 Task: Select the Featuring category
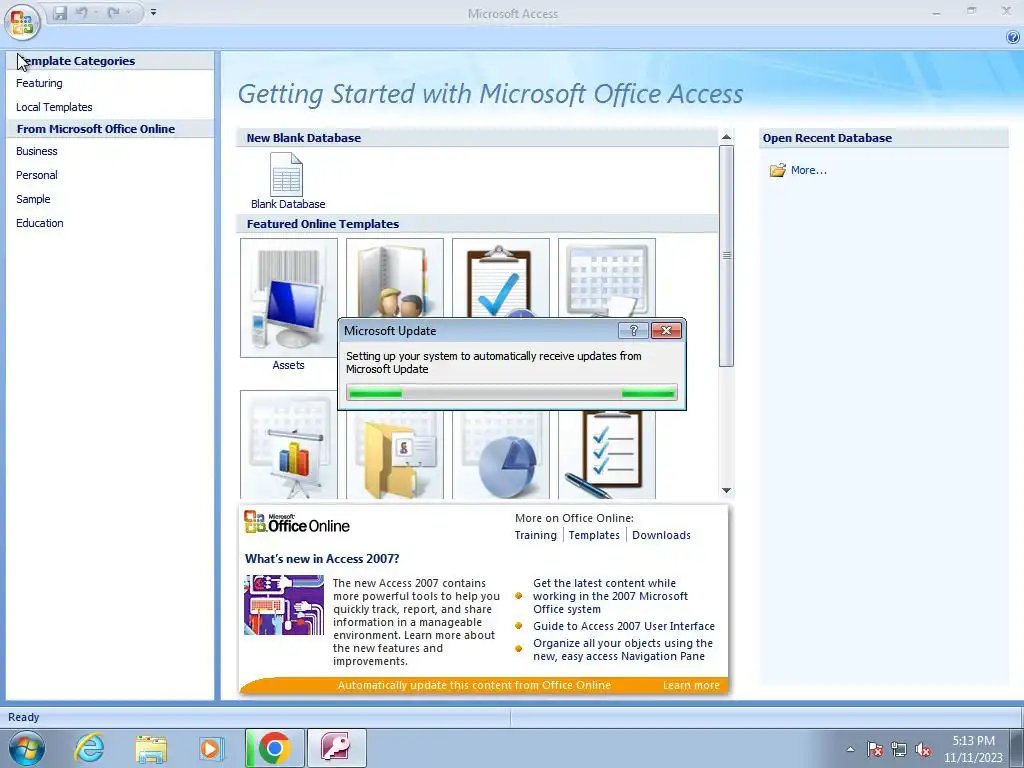(x=39, y=83)
